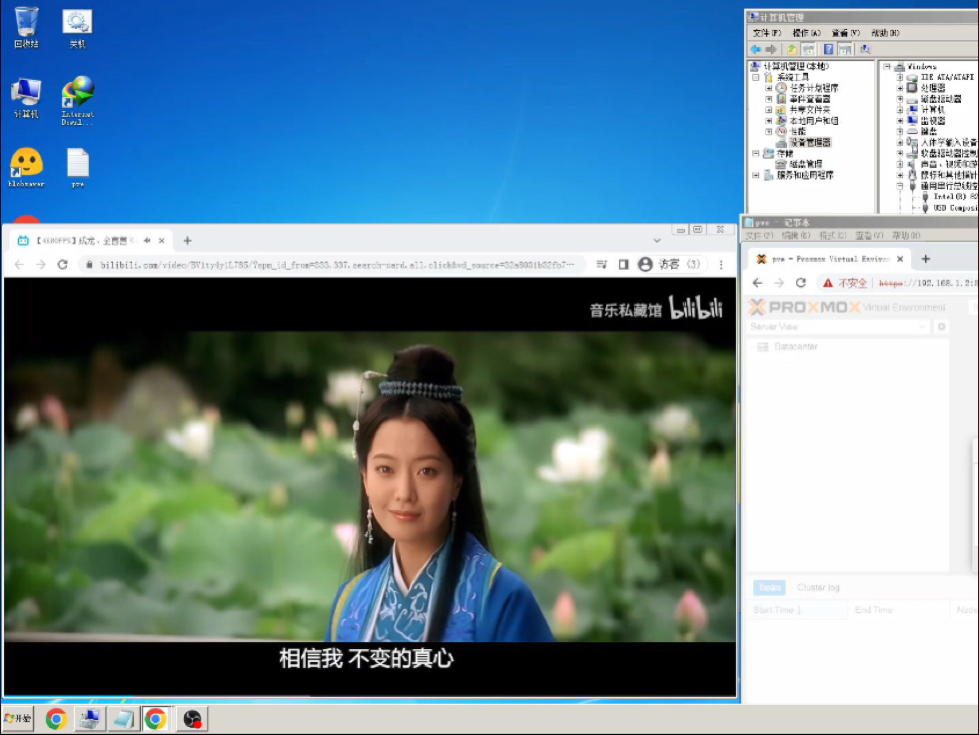
Task: Open the tab search dropdown in bilibili window
Action: tap(657, 240)
